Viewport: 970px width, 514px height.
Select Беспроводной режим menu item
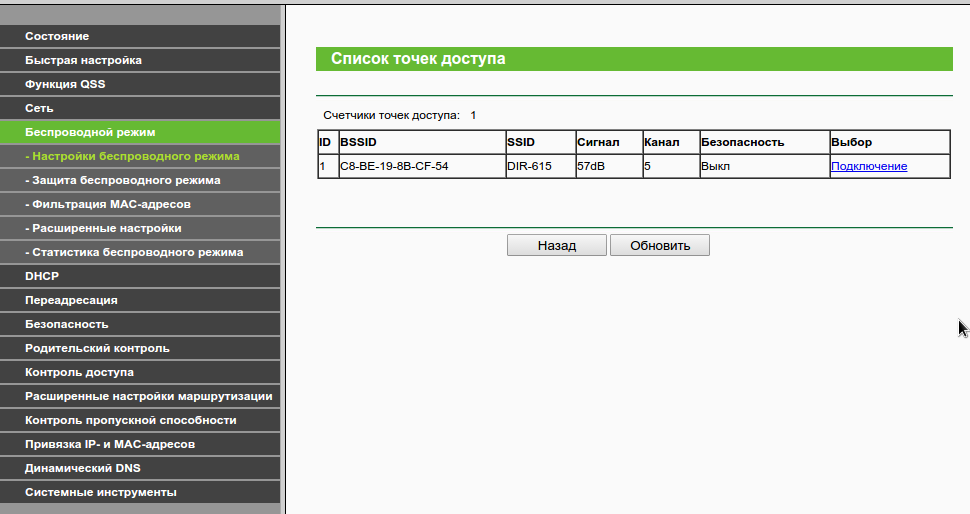140,132
